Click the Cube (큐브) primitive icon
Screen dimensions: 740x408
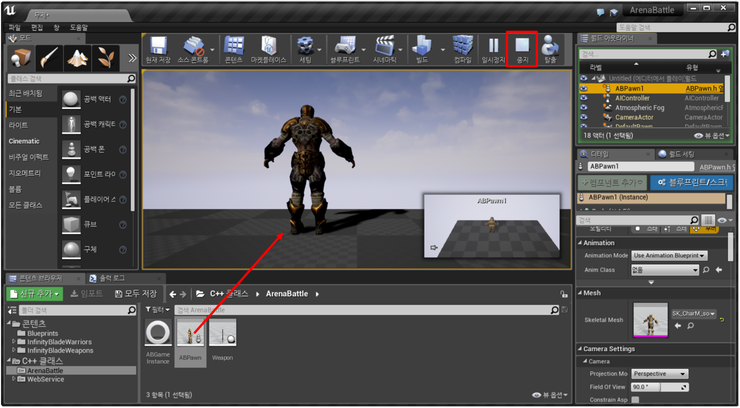(x=71, y=225)
